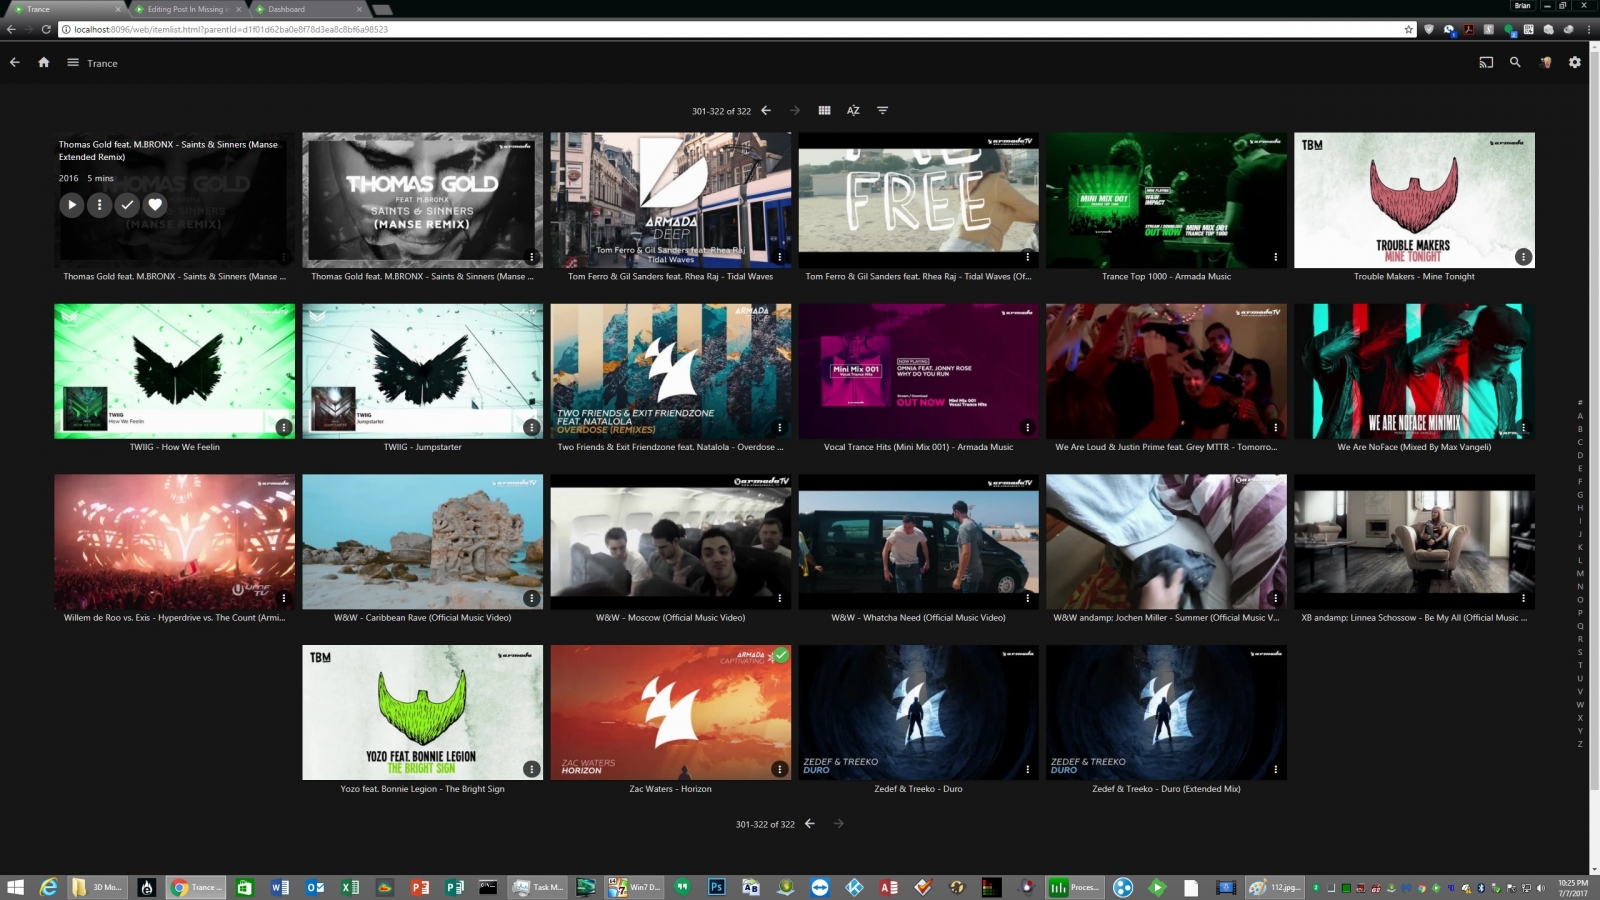Go to previous page using top arrow
The image size is (1600, 900).
(766, 110)
